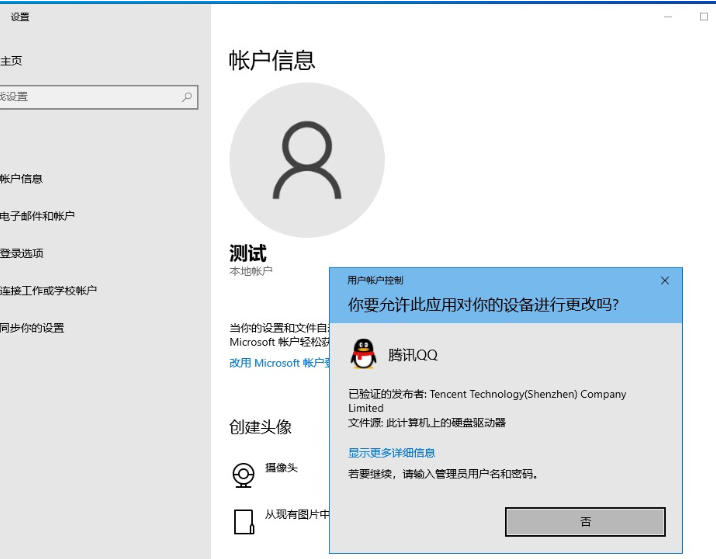Close the 用户帐户控制 dialog with the X

click(x=665, y=281)
